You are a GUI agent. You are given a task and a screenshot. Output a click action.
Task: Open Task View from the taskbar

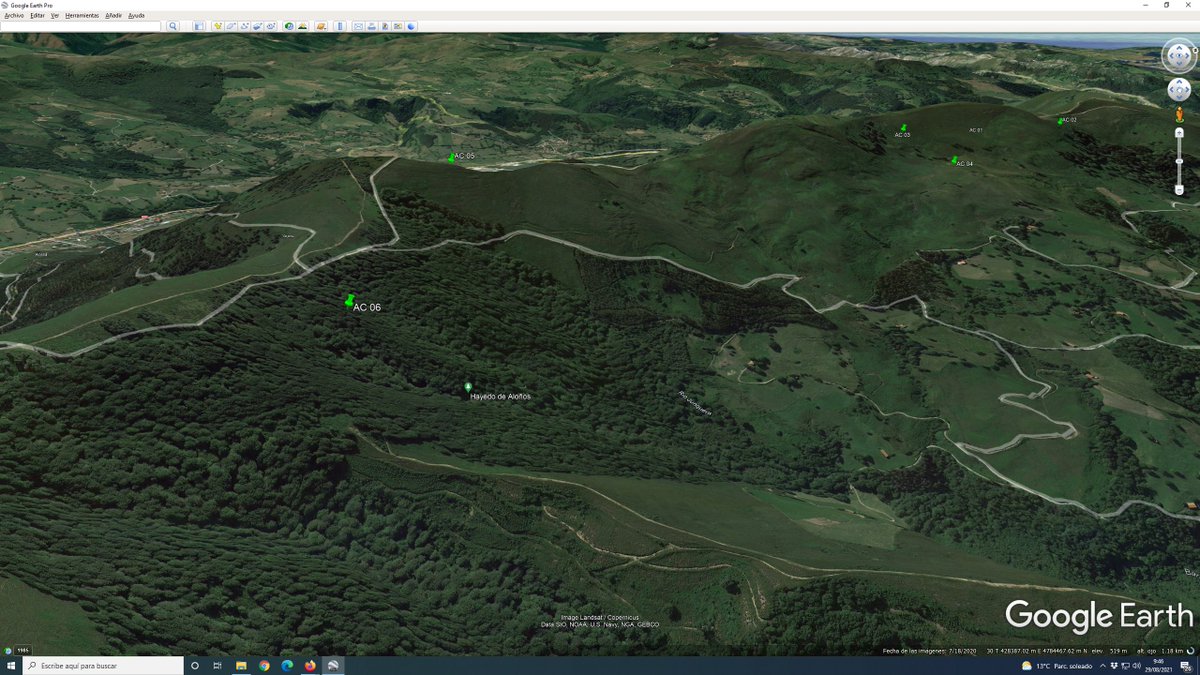217,665
